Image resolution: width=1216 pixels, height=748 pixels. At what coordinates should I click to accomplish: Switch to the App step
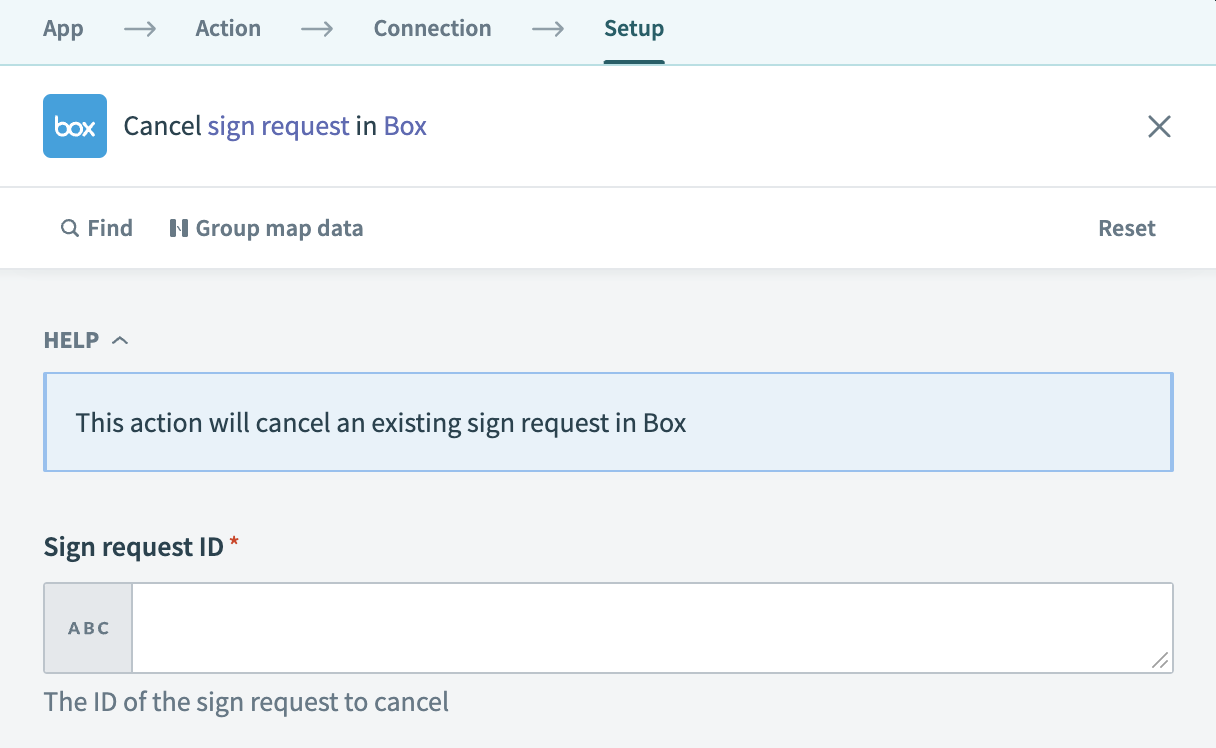(x=63, y=29)
